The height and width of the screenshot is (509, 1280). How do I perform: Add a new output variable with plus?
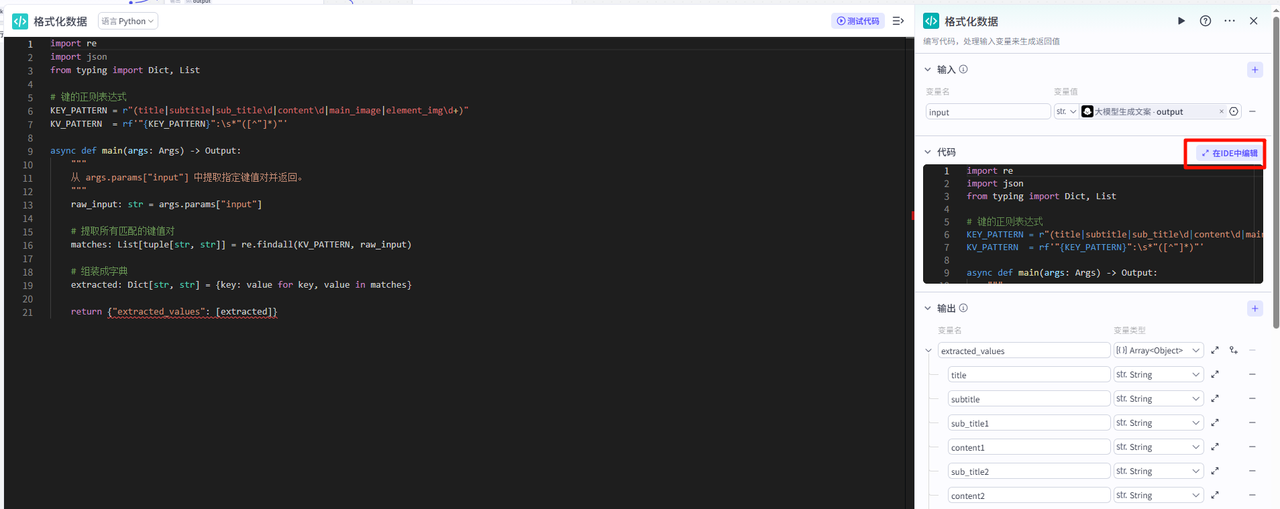[1254, 309]
